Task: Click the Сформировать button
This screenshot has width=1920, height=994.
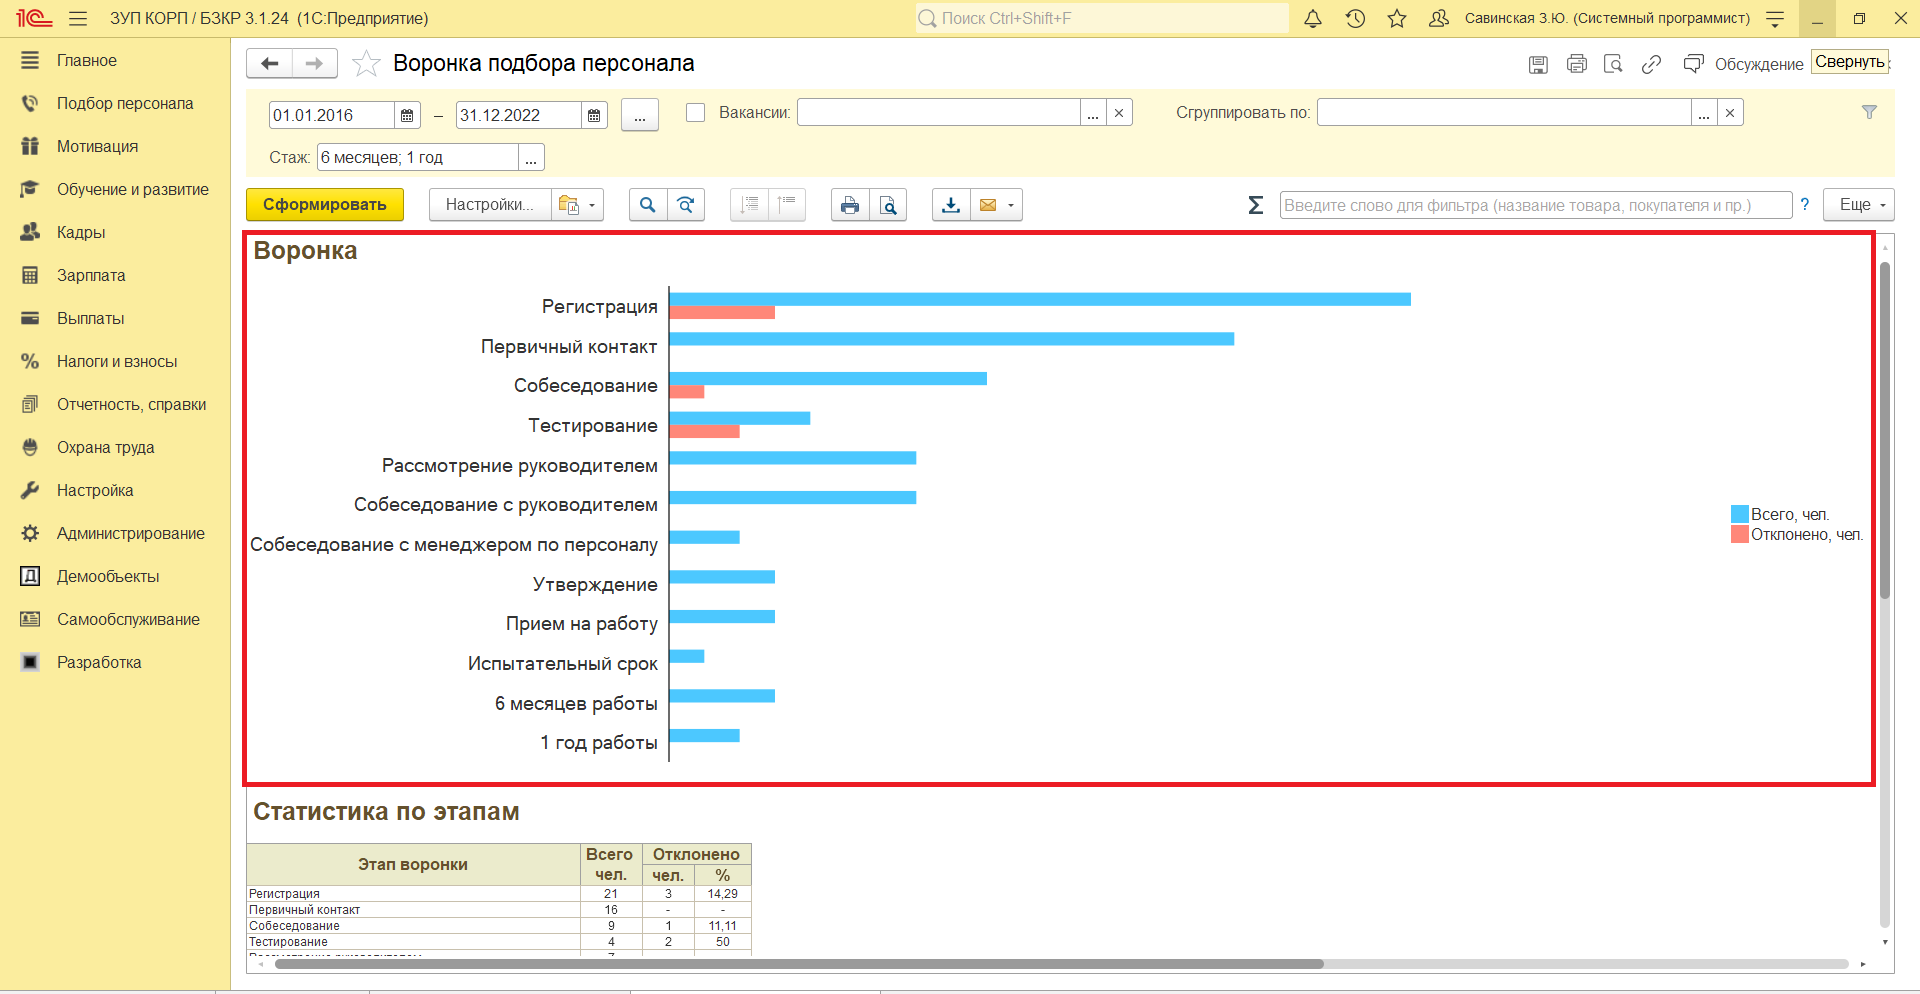Action: click(x=325, y=205)
